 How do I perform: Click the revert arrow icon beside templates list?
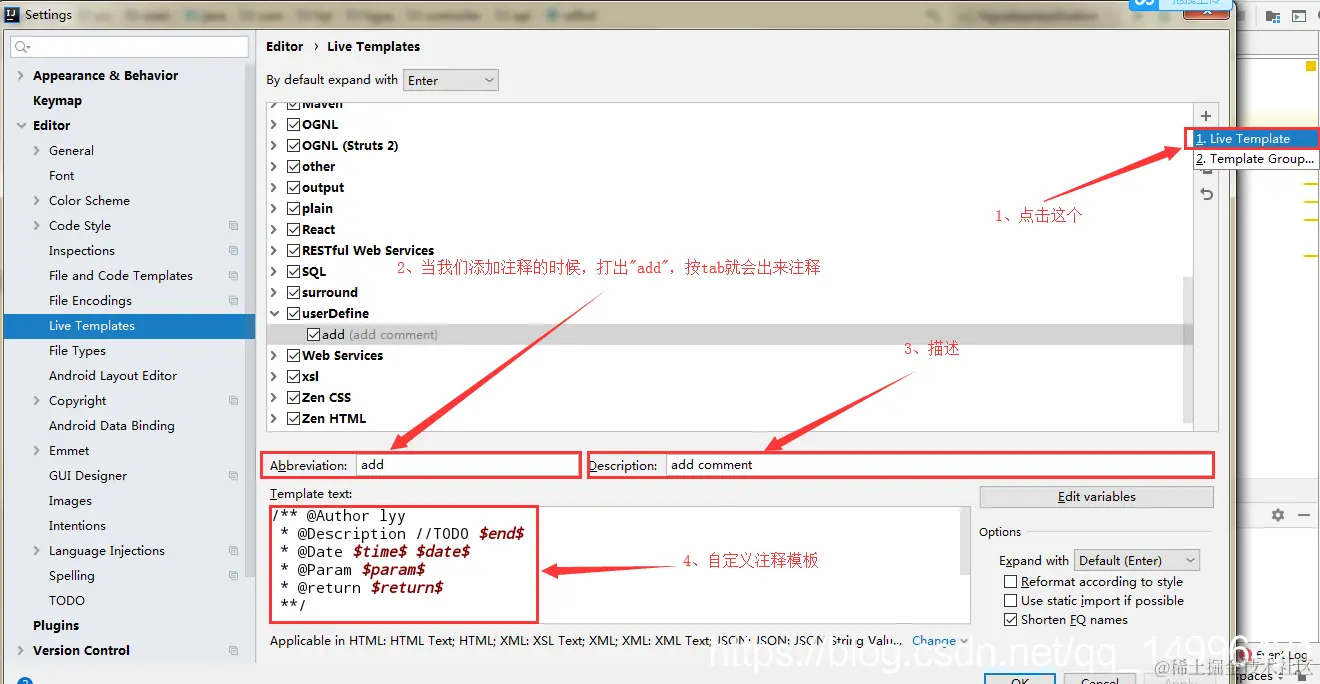click(1206, 194)
